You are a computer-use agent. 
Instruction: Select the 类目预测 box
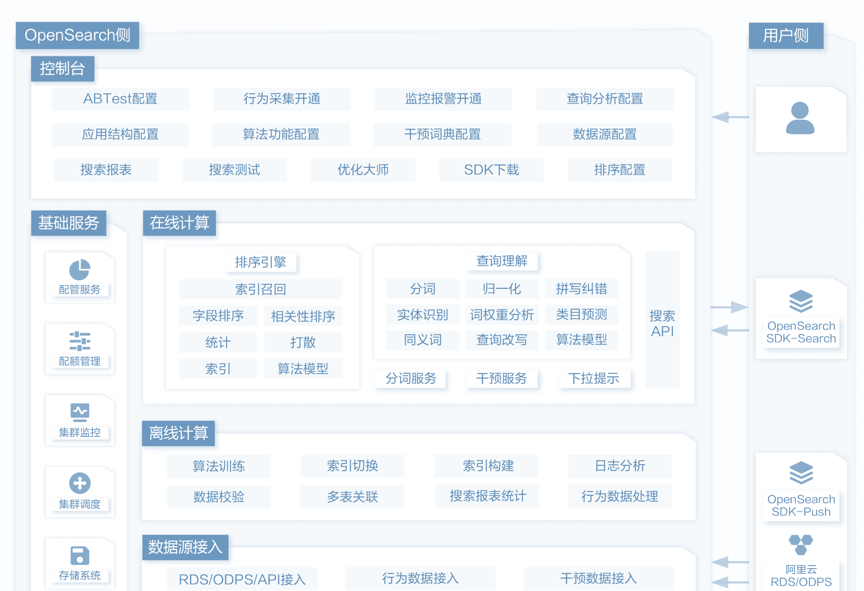coord(581,315)
